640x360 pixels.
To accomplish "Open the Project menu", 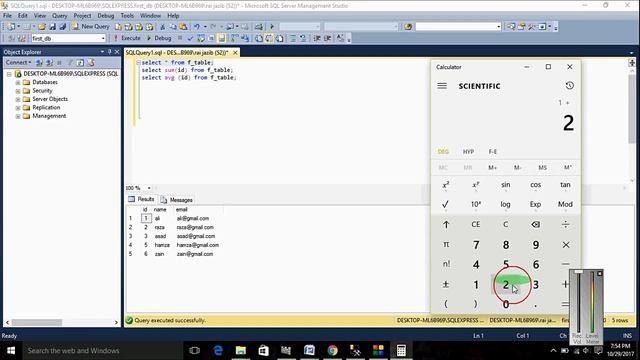I will tap(82, 16).
